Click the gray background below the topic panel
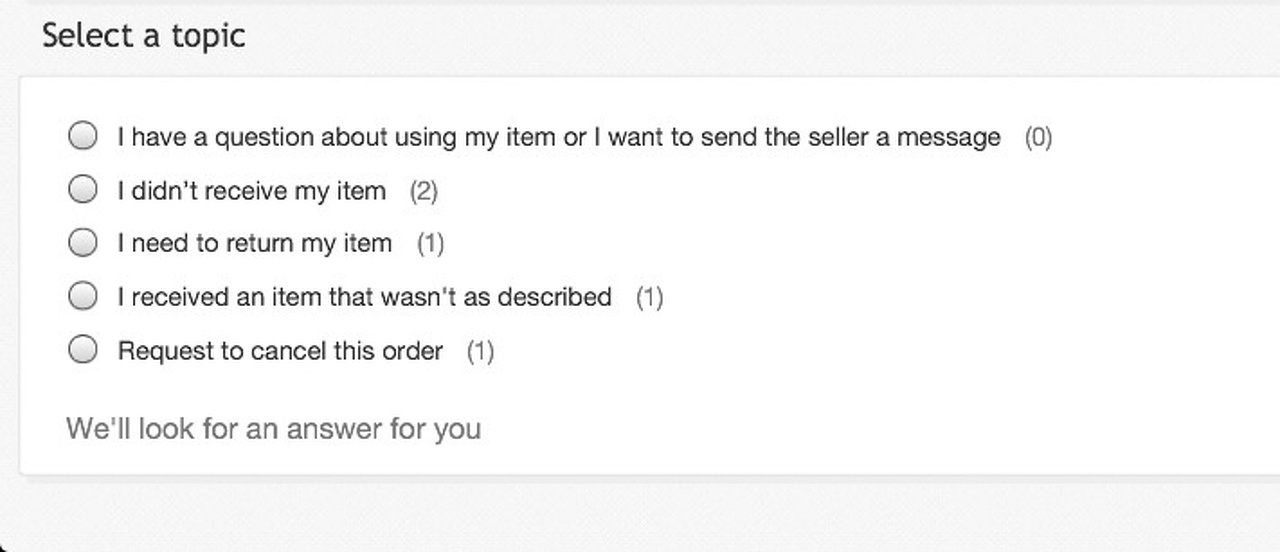The width and height of the screenshot is (1280, 552). (640, 515)
